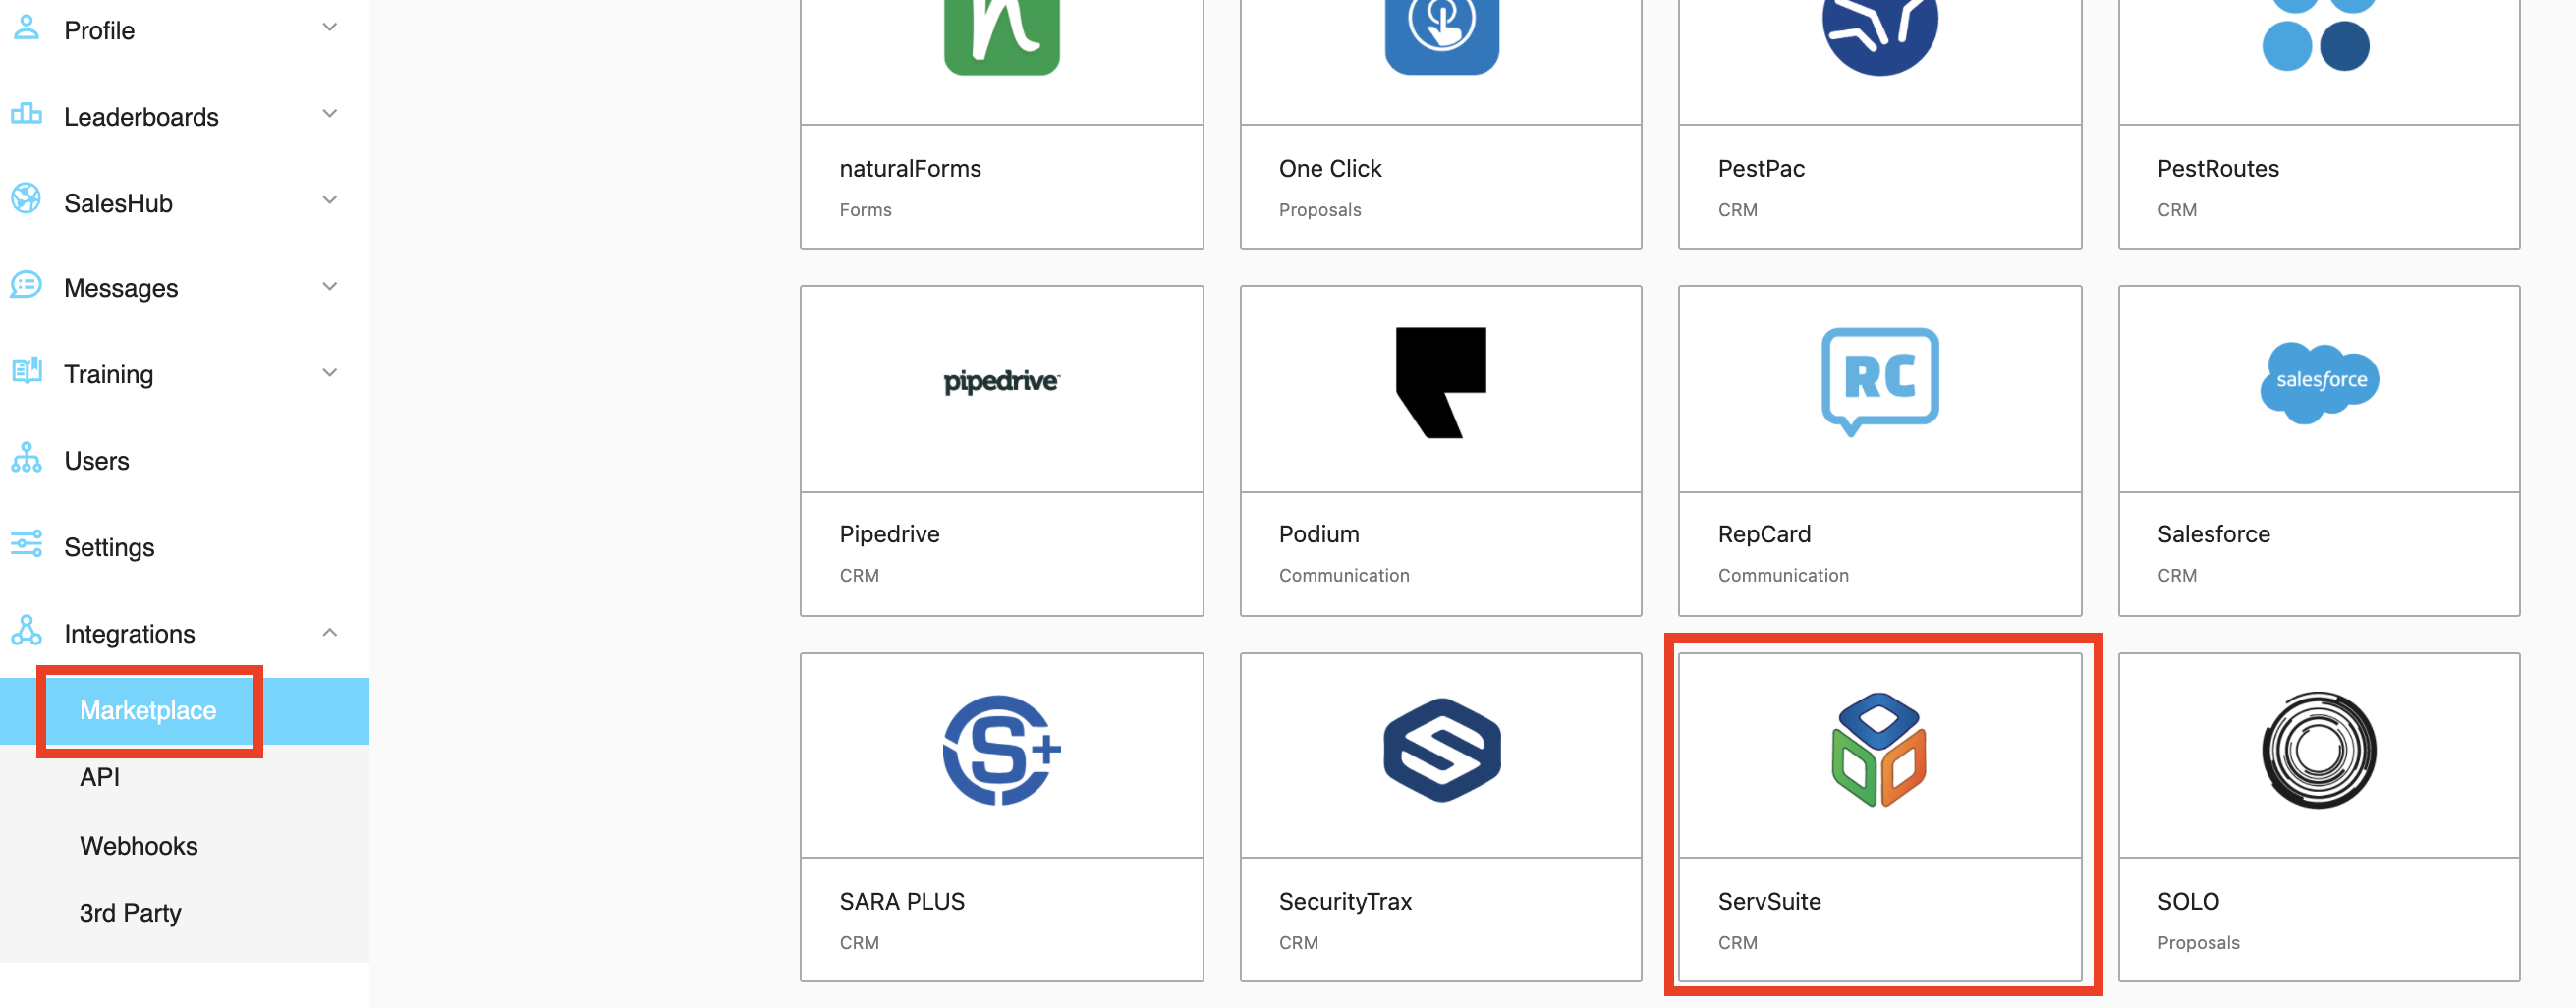Click the ServSuite cube logo

click(1879, 750)
